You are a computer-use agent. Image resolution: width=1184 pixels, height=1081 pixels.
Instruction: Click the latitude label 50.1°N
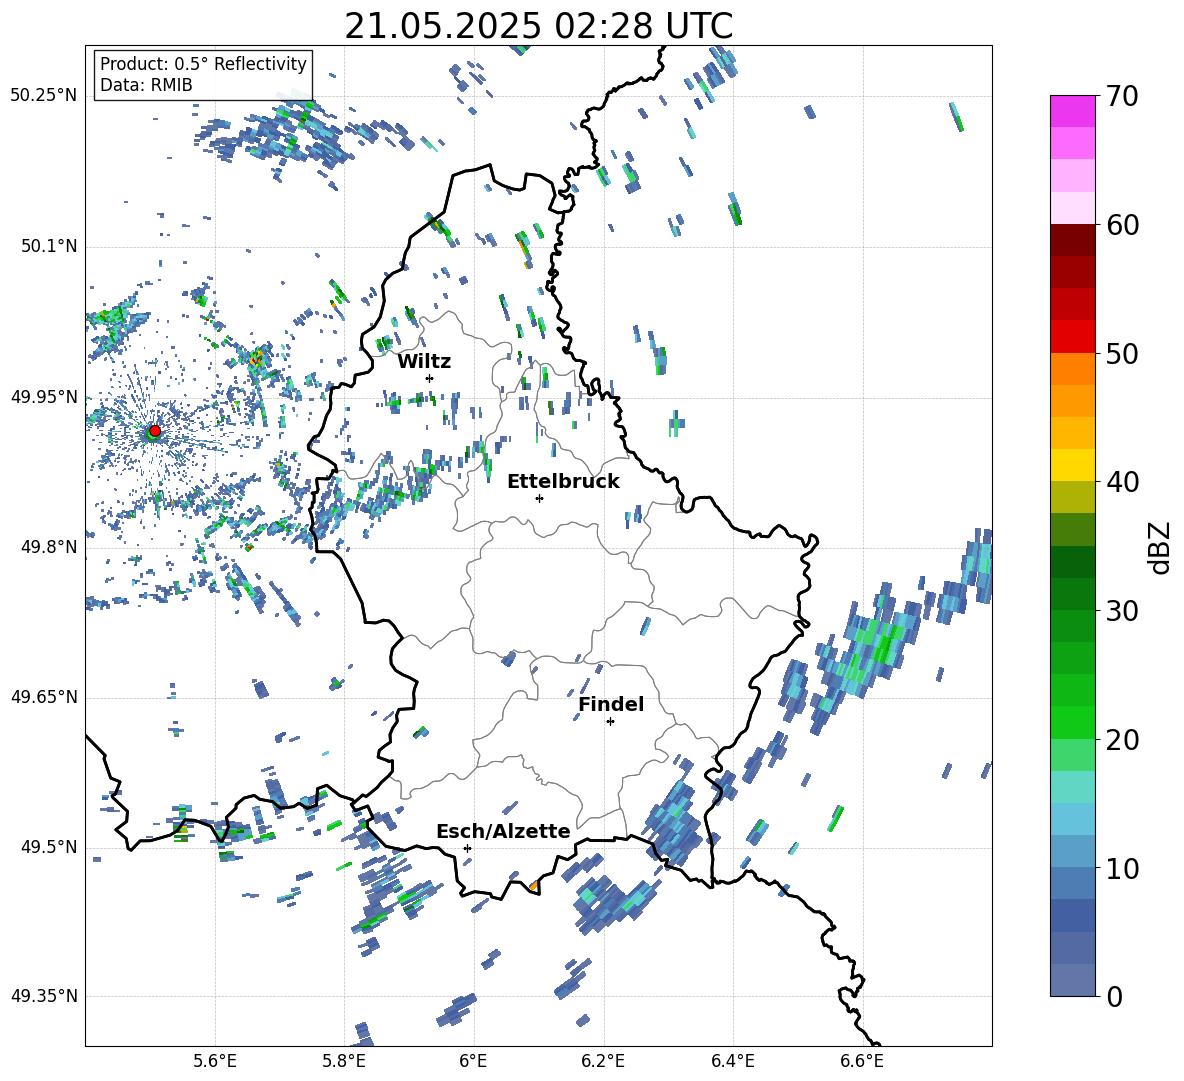48,247
